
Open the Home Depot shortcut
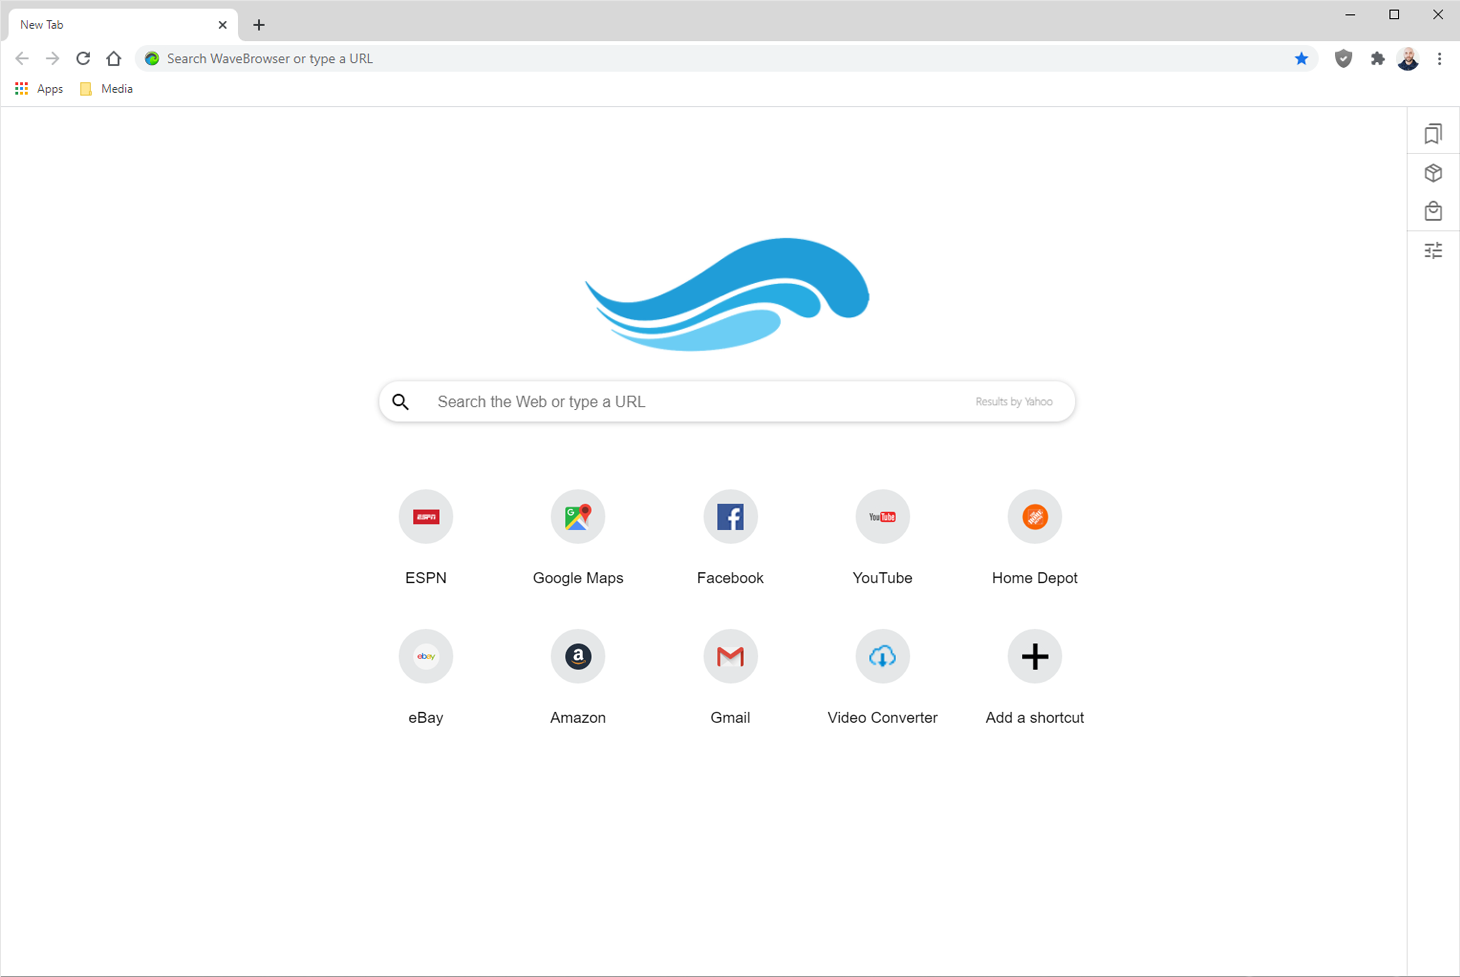point(1034,517)
